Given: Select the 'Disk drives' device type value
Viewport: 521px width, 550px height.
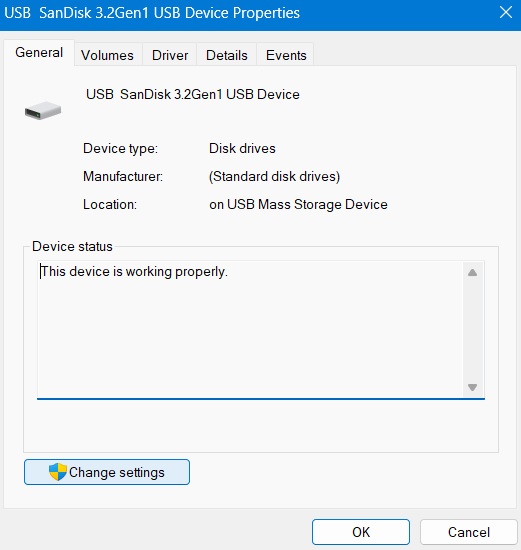Looking at the screenshot, I should coord(242,148).
